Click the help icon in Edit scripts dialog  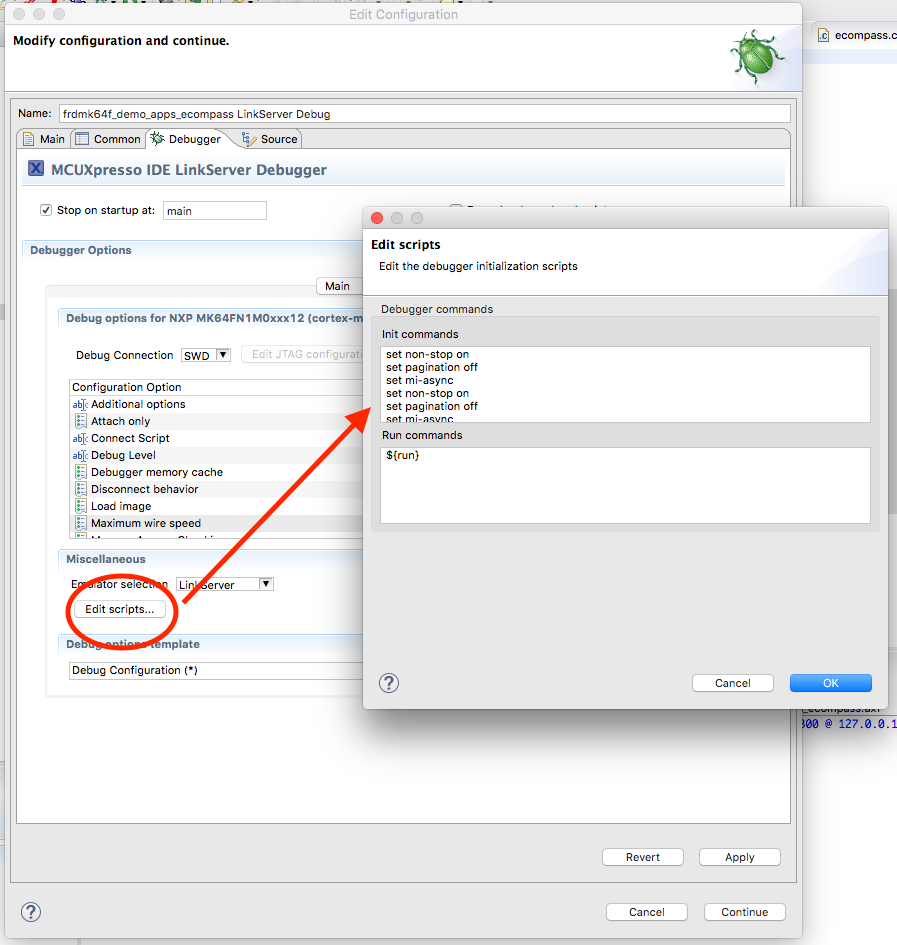pyautogui.click(x=389, y=683)
